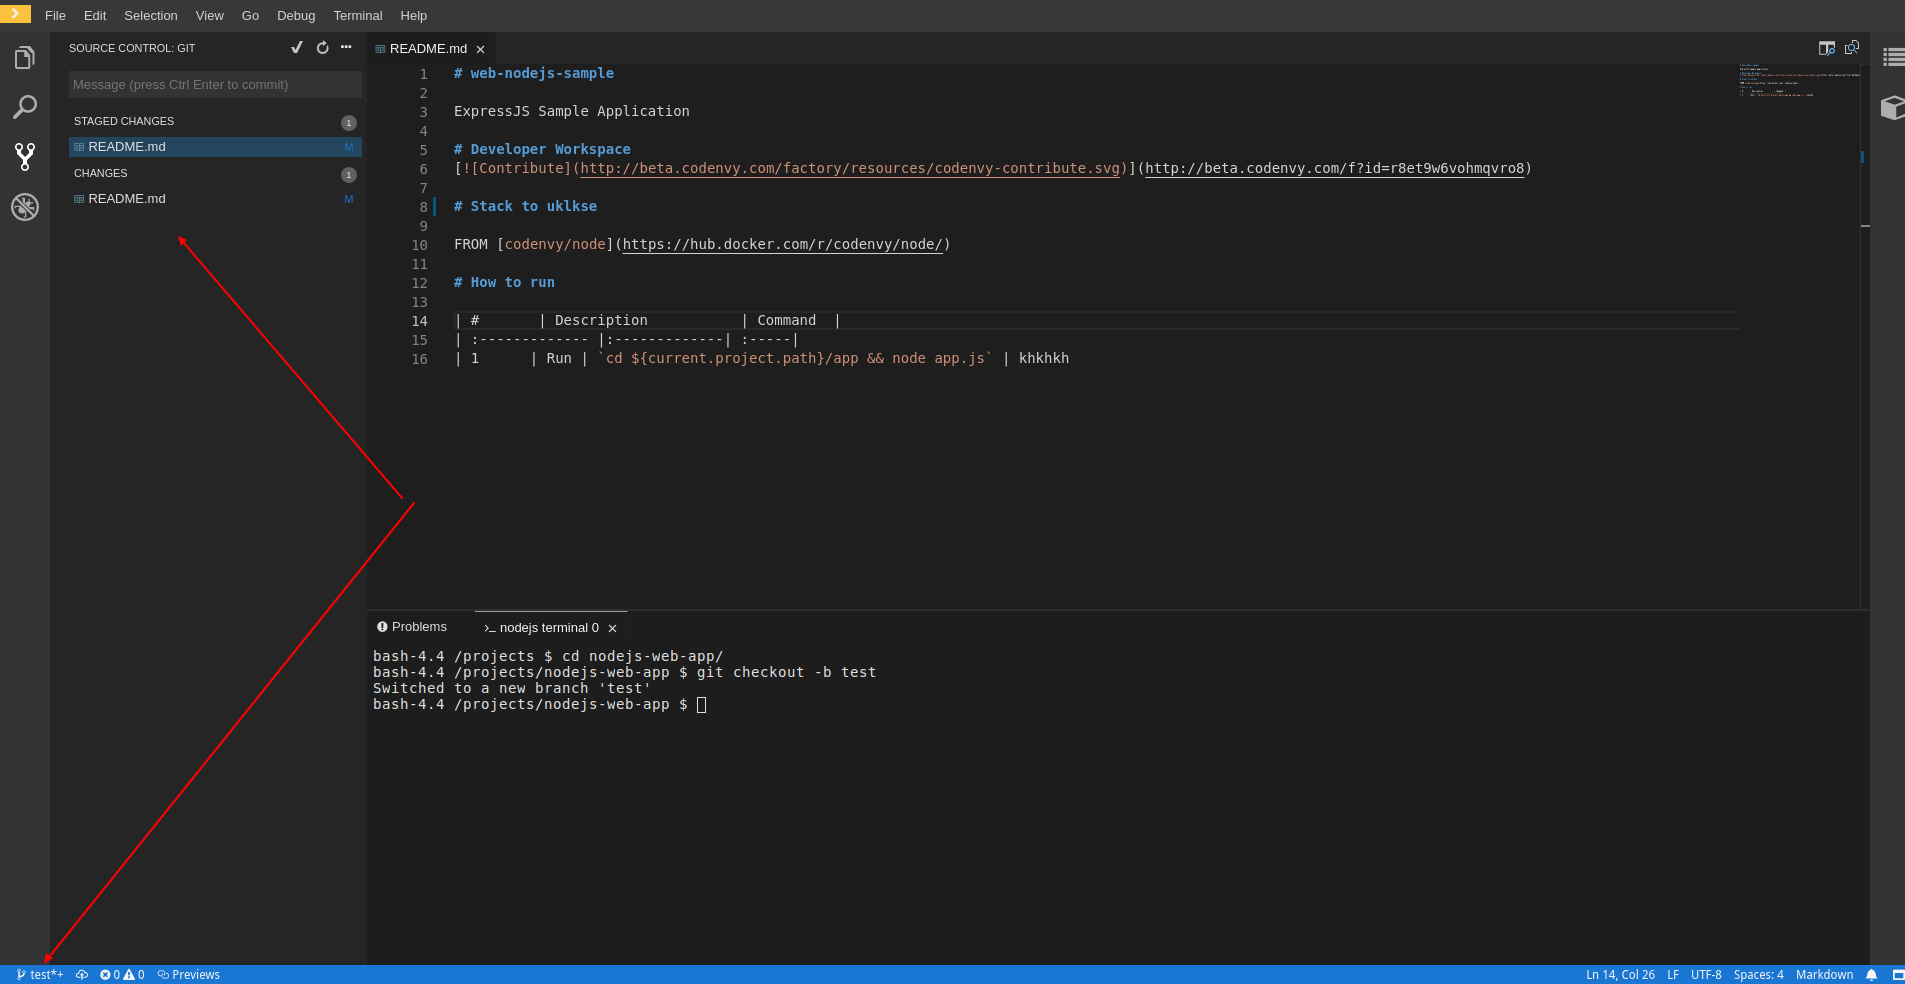
Task: Open the file Explorer in the activity bar
Action: pyautogui.click(x=24, y=57)
